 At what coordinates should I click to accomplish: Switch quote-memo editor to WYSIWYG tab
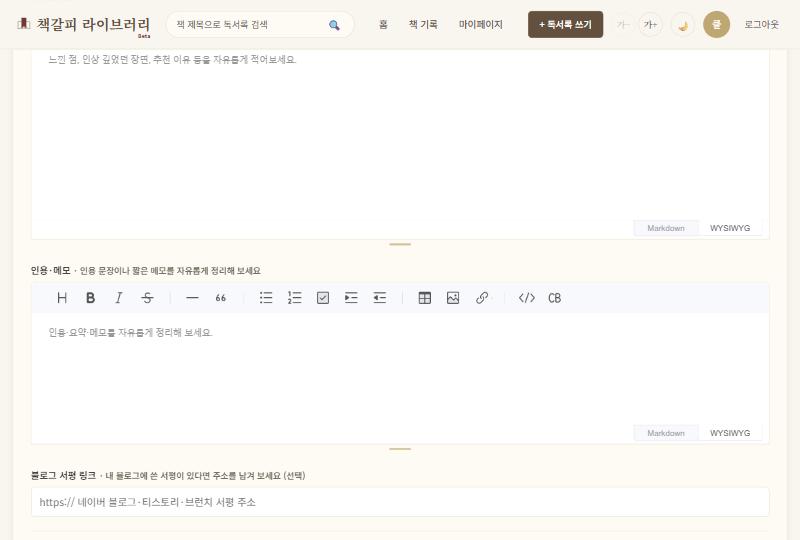(x=730, y=433)
